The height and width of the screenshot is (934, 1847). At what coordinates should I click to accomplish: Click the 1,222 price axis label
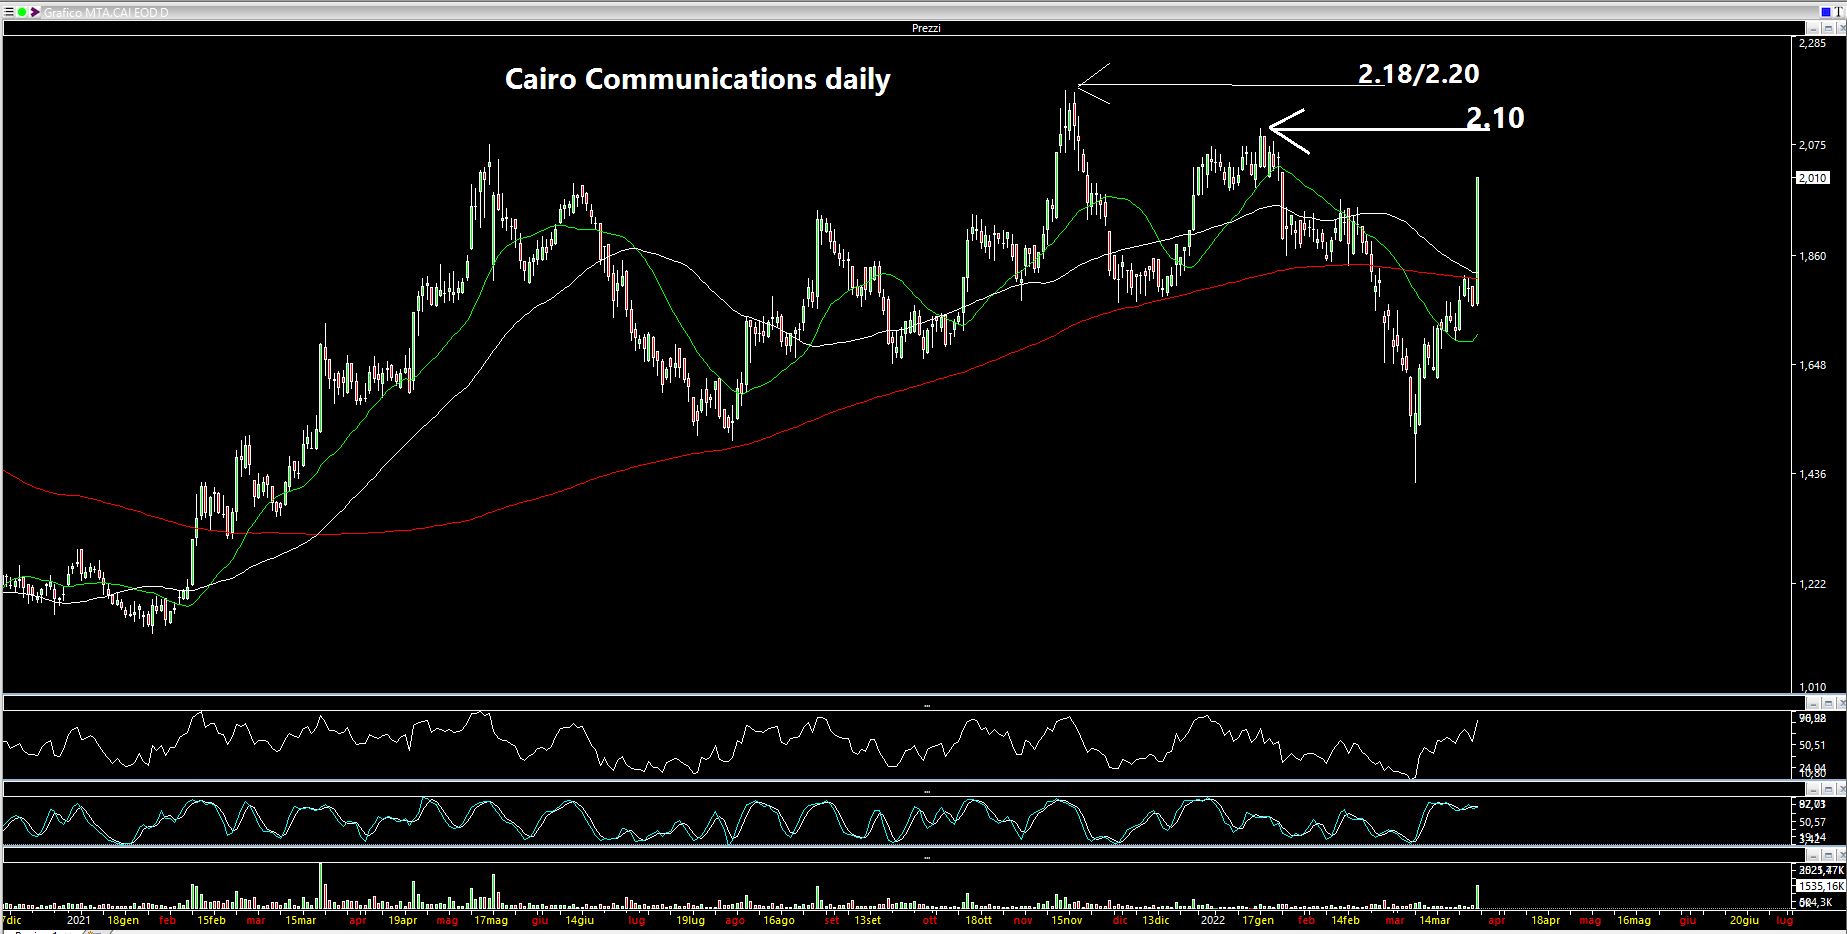click(x=1812, y=584)
